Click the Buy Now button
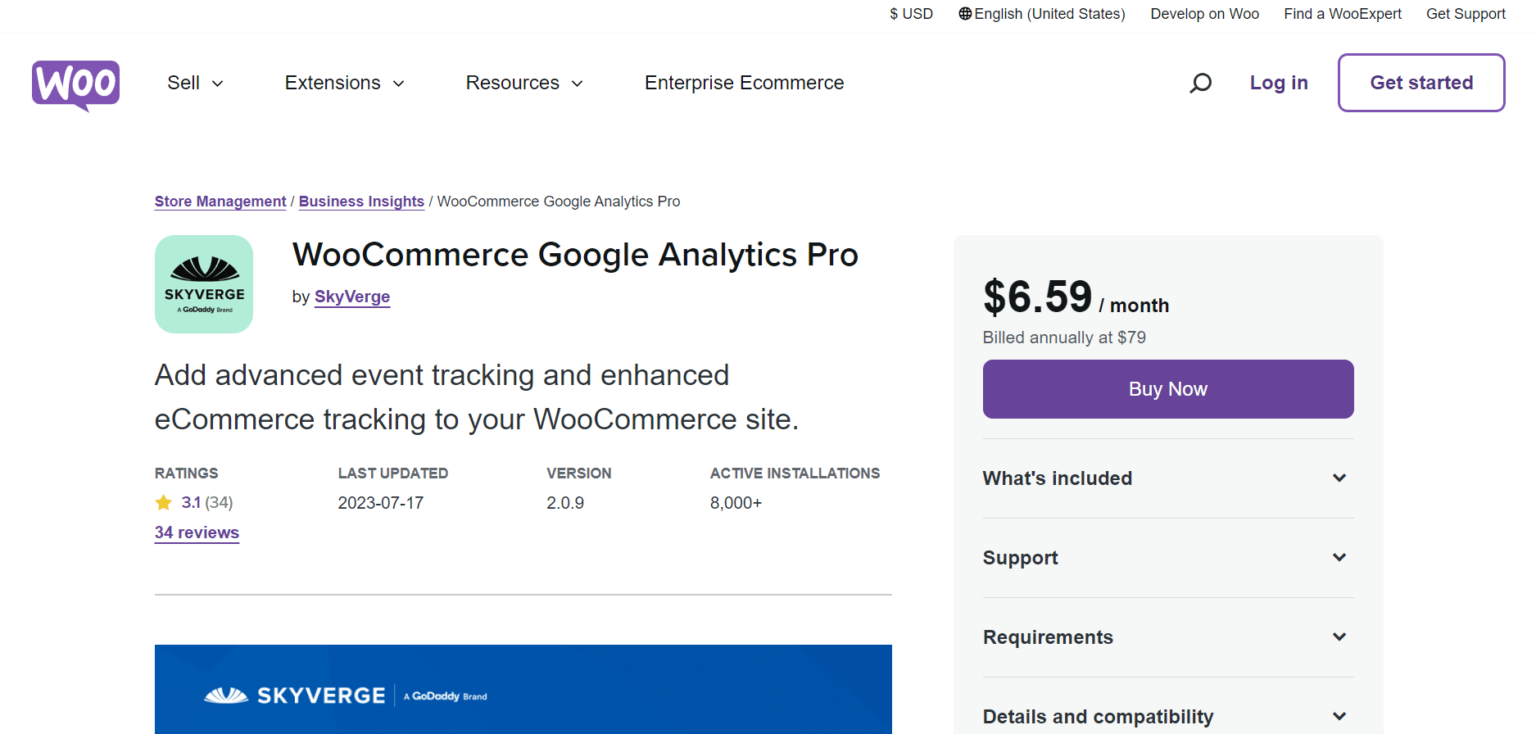This screenshot has height=734, width=1536. tap(1167, 389)
